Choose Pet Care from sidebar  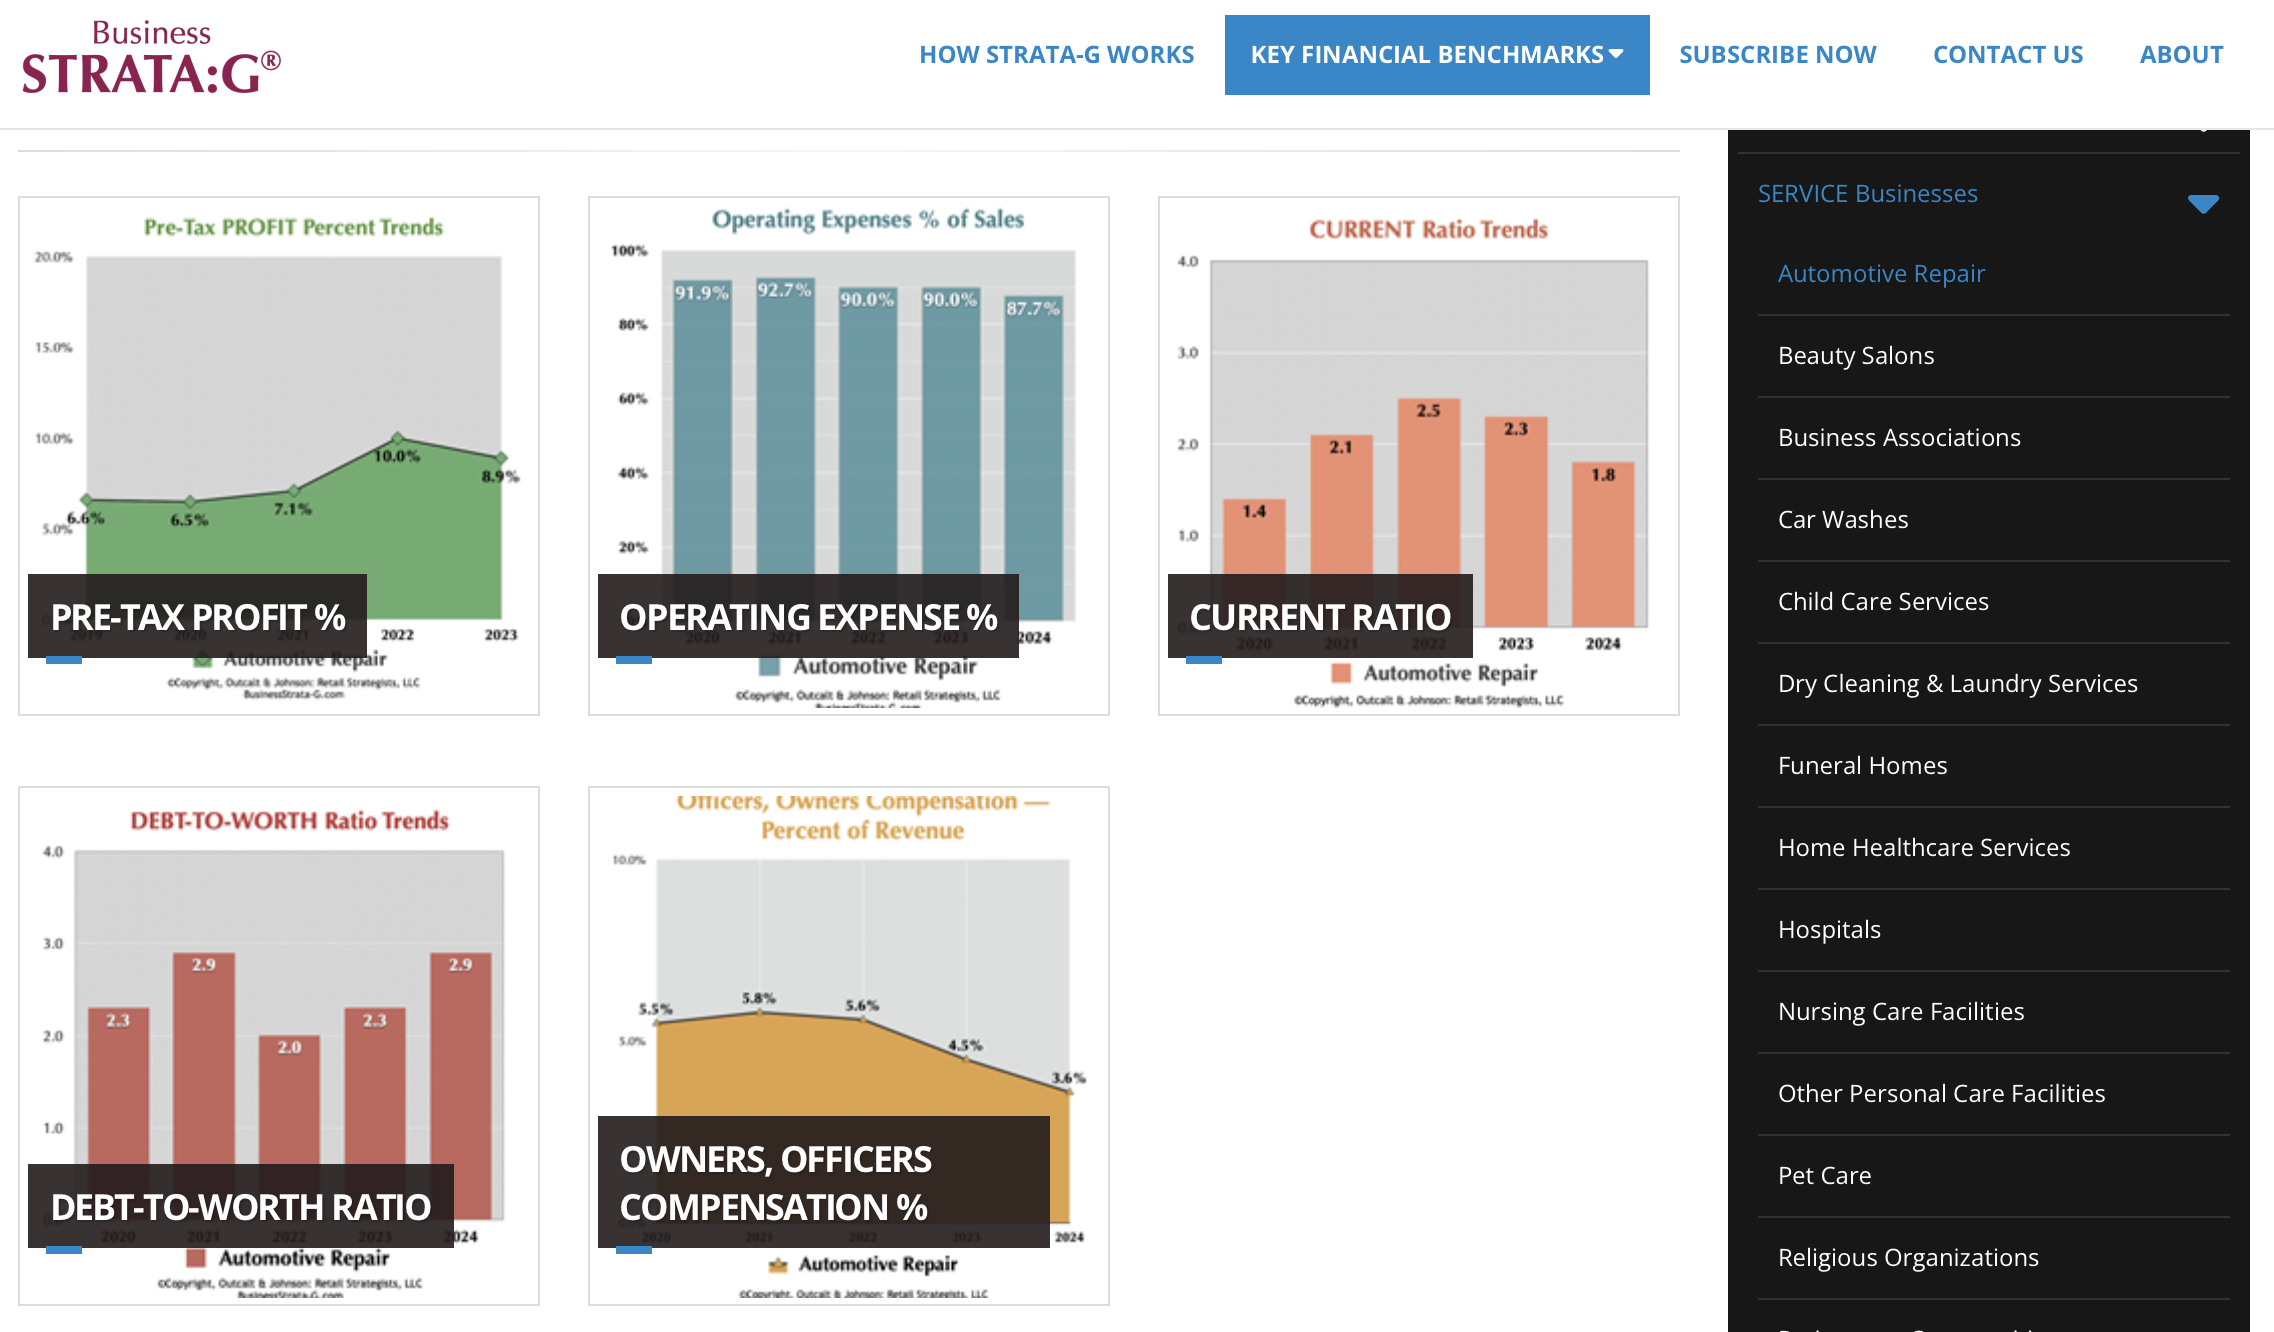click(1824, 1176)
